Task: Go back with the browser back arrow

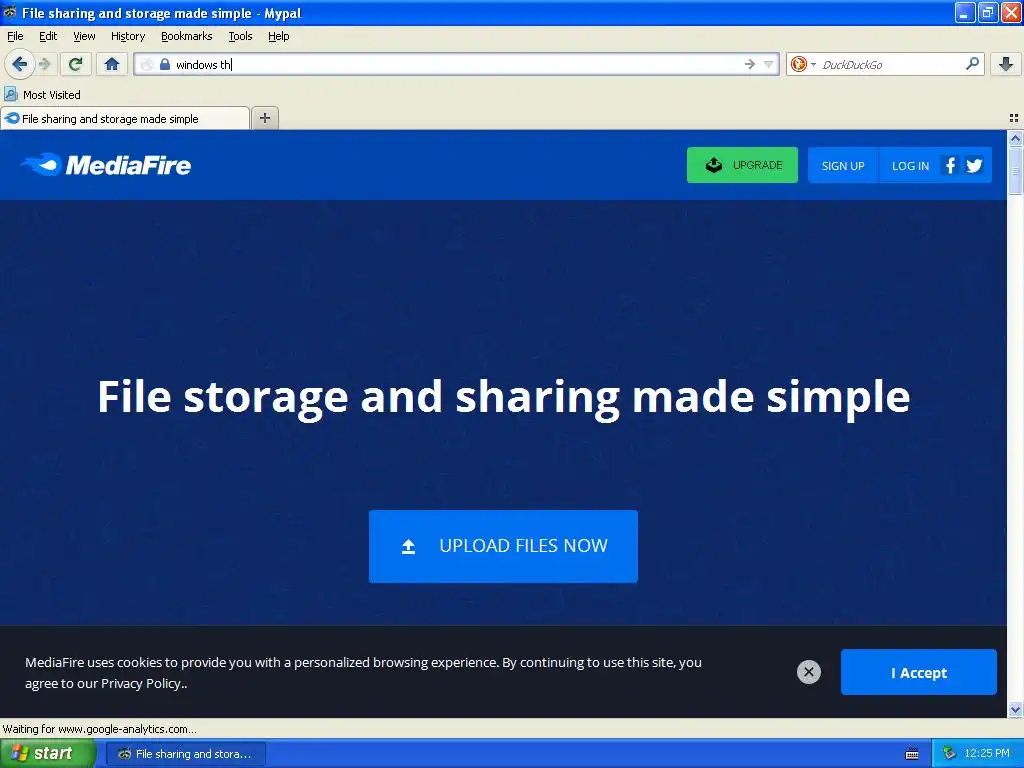Action: [19, 64]
